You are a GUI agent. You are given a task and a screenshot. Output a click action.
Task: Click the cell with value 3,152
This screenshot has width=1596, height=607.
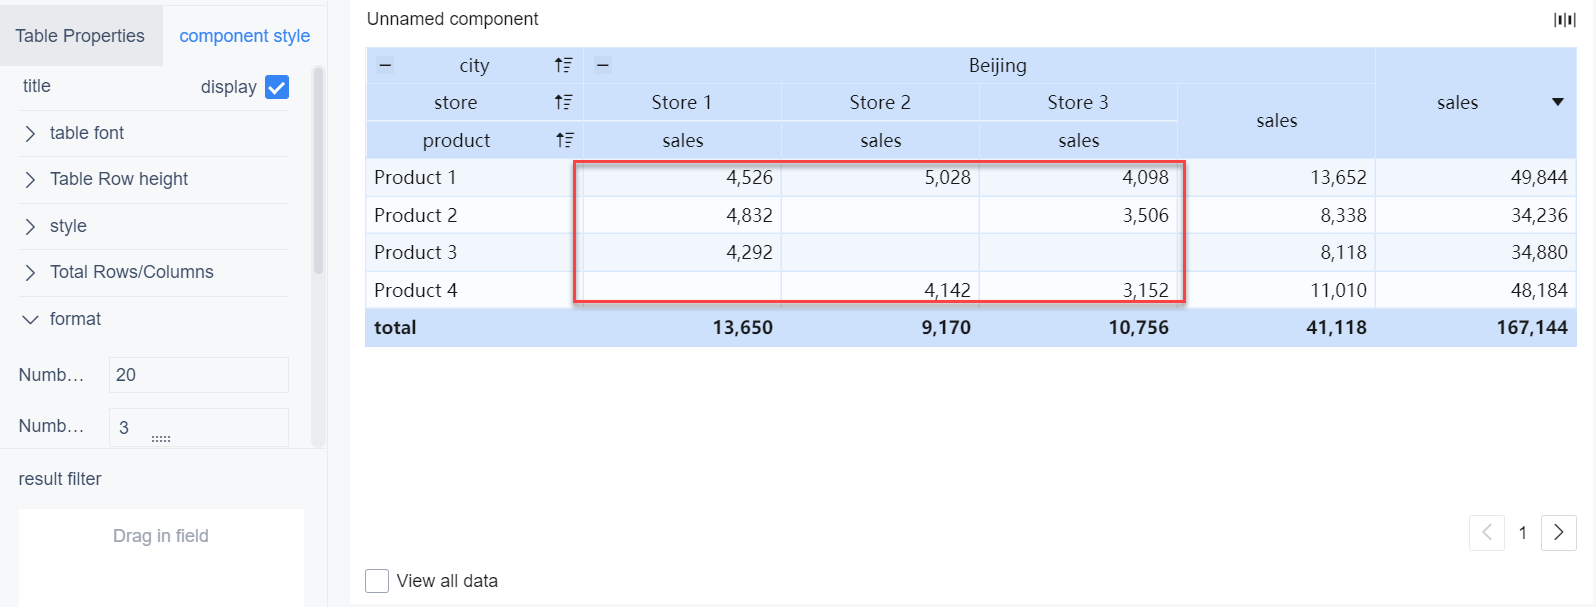click(x=1078, y=290)
